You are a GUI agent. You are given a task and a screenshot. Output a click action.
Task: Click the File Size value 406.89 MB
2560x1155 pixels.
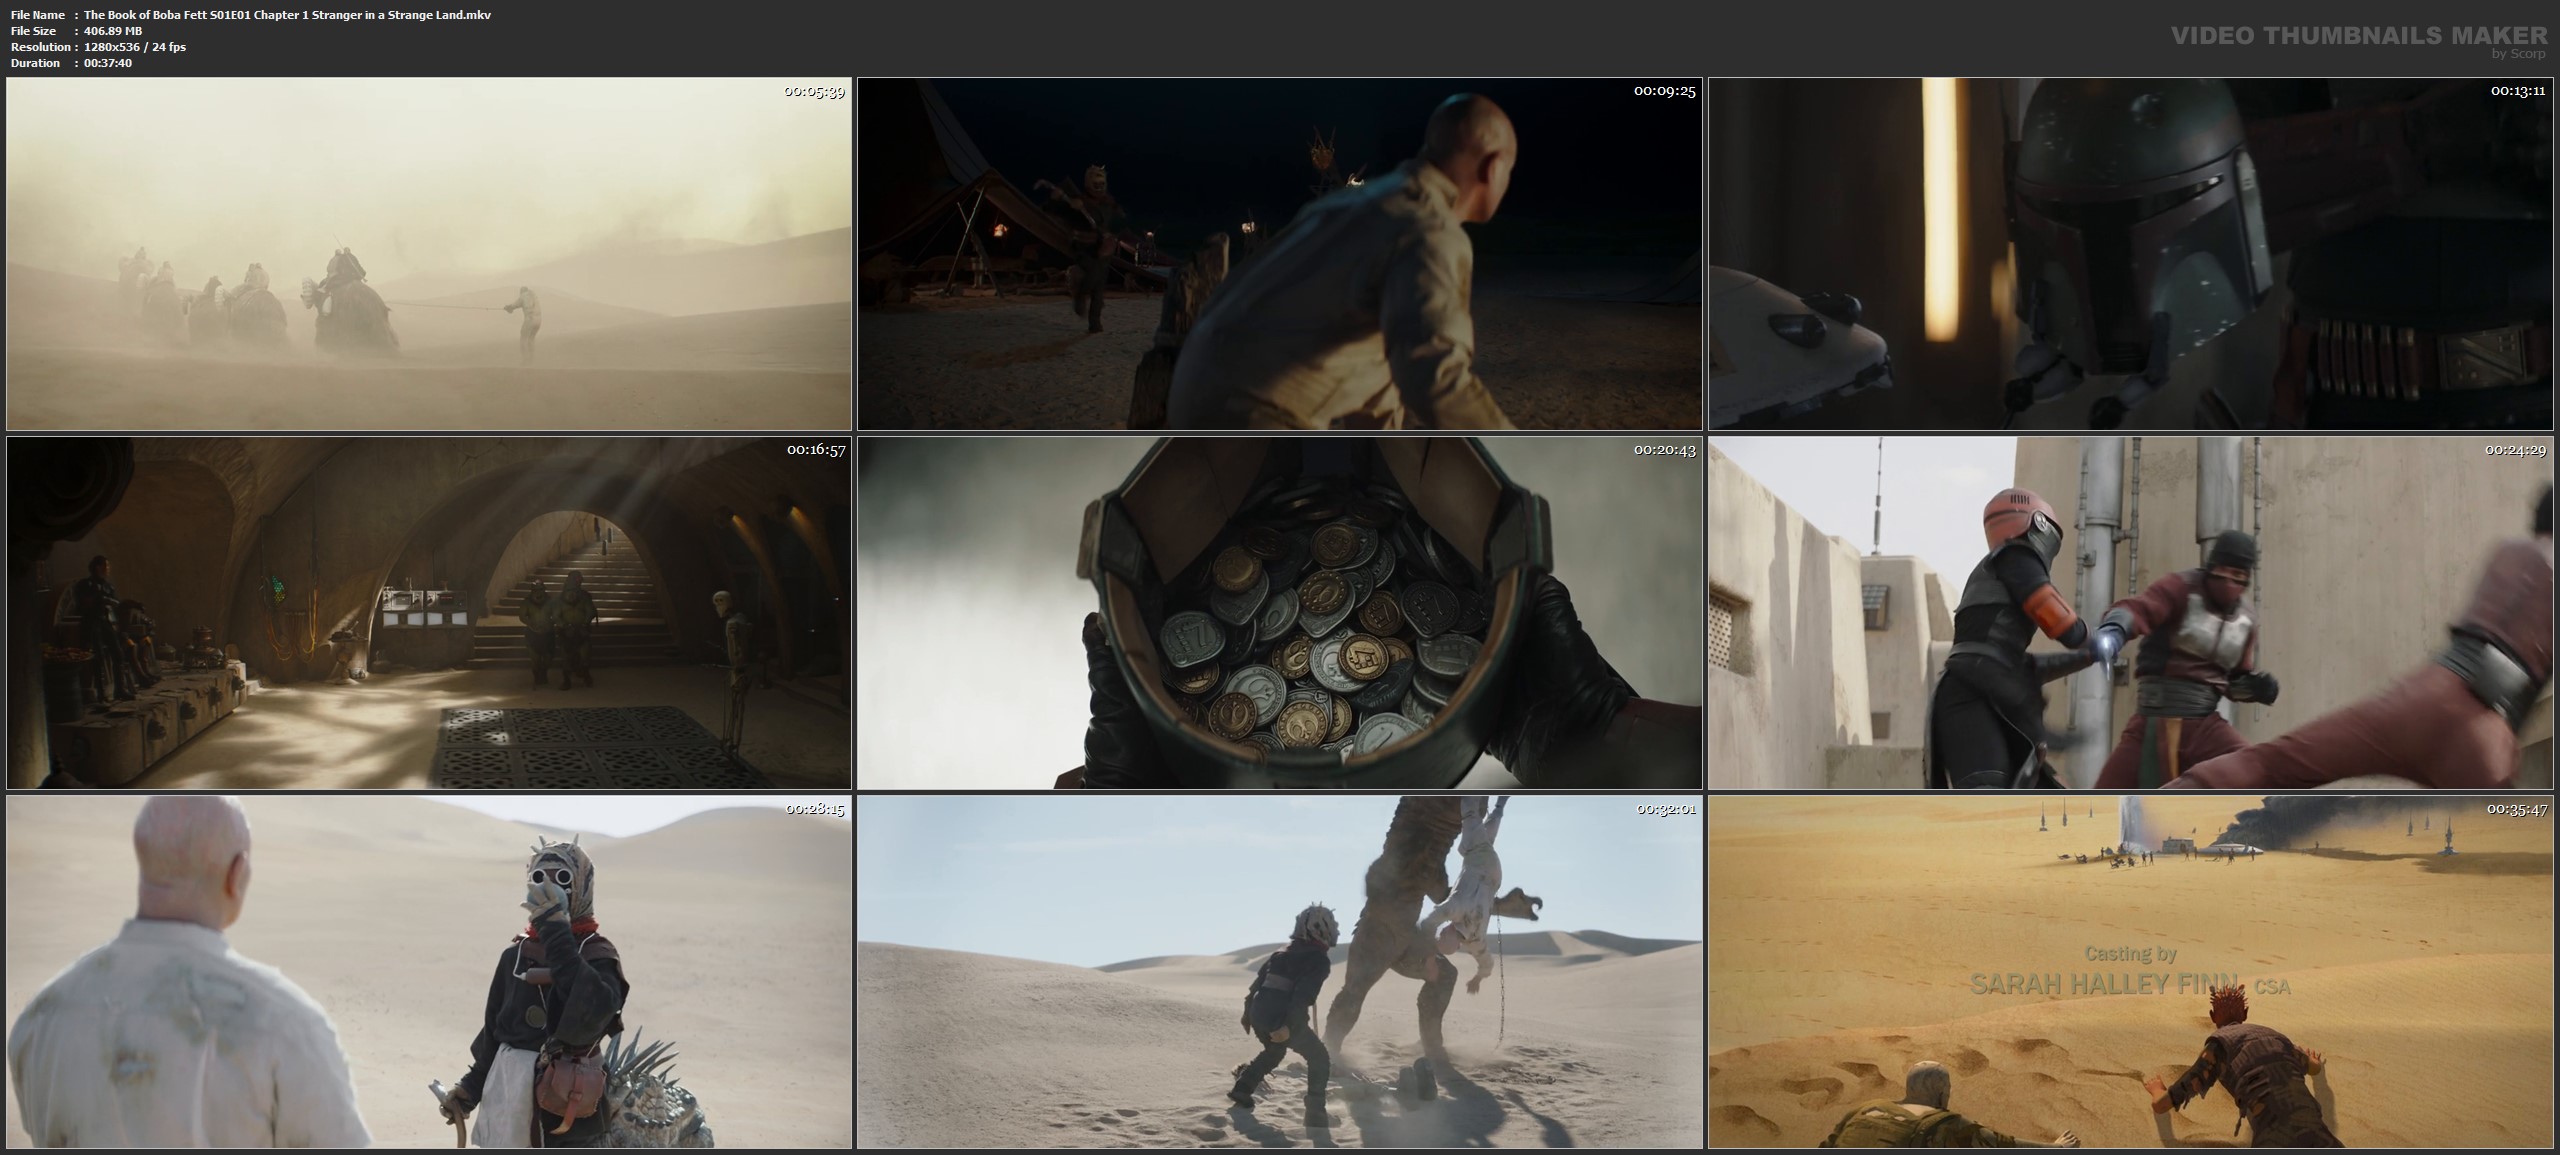coord(112,31)
